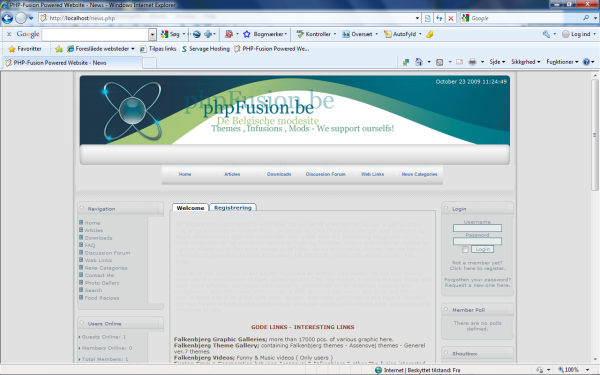Click the help question mark icon
Screen dimensions: 600x375
point(586,62)
